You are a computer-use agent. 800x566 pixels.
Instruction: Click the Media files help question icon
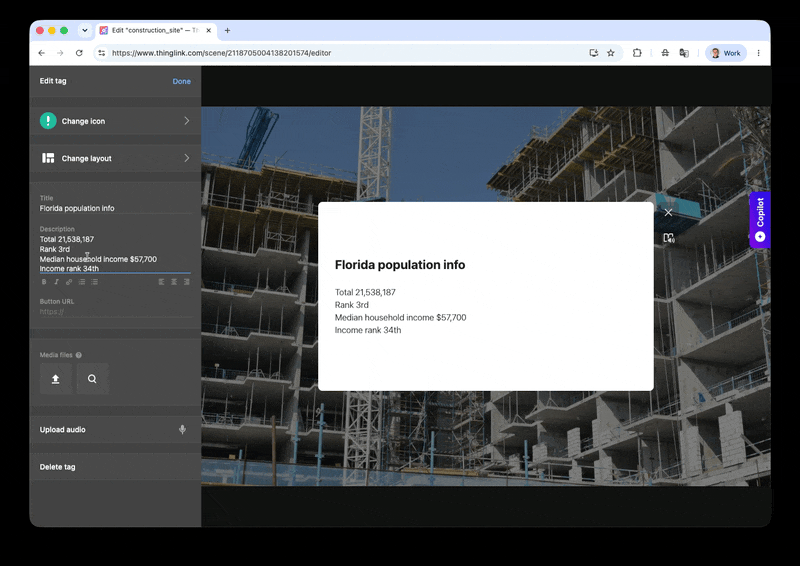click(79, 355)
